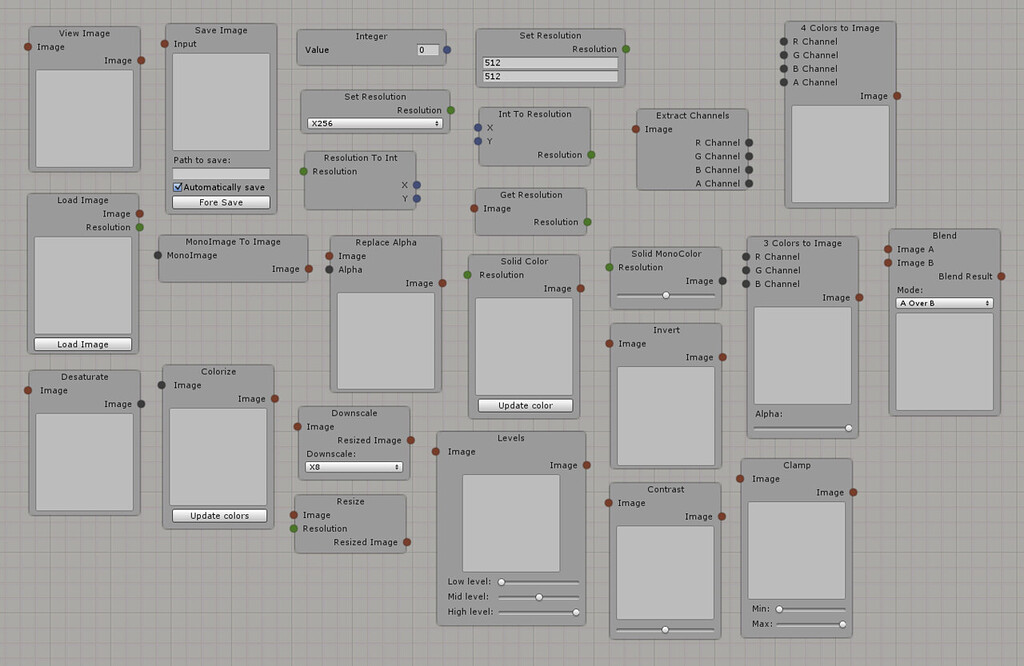Viewport: 1024px width, 666px height.
Task: Select the Resized Image output on Downscale node
Action: coord(411,439)
